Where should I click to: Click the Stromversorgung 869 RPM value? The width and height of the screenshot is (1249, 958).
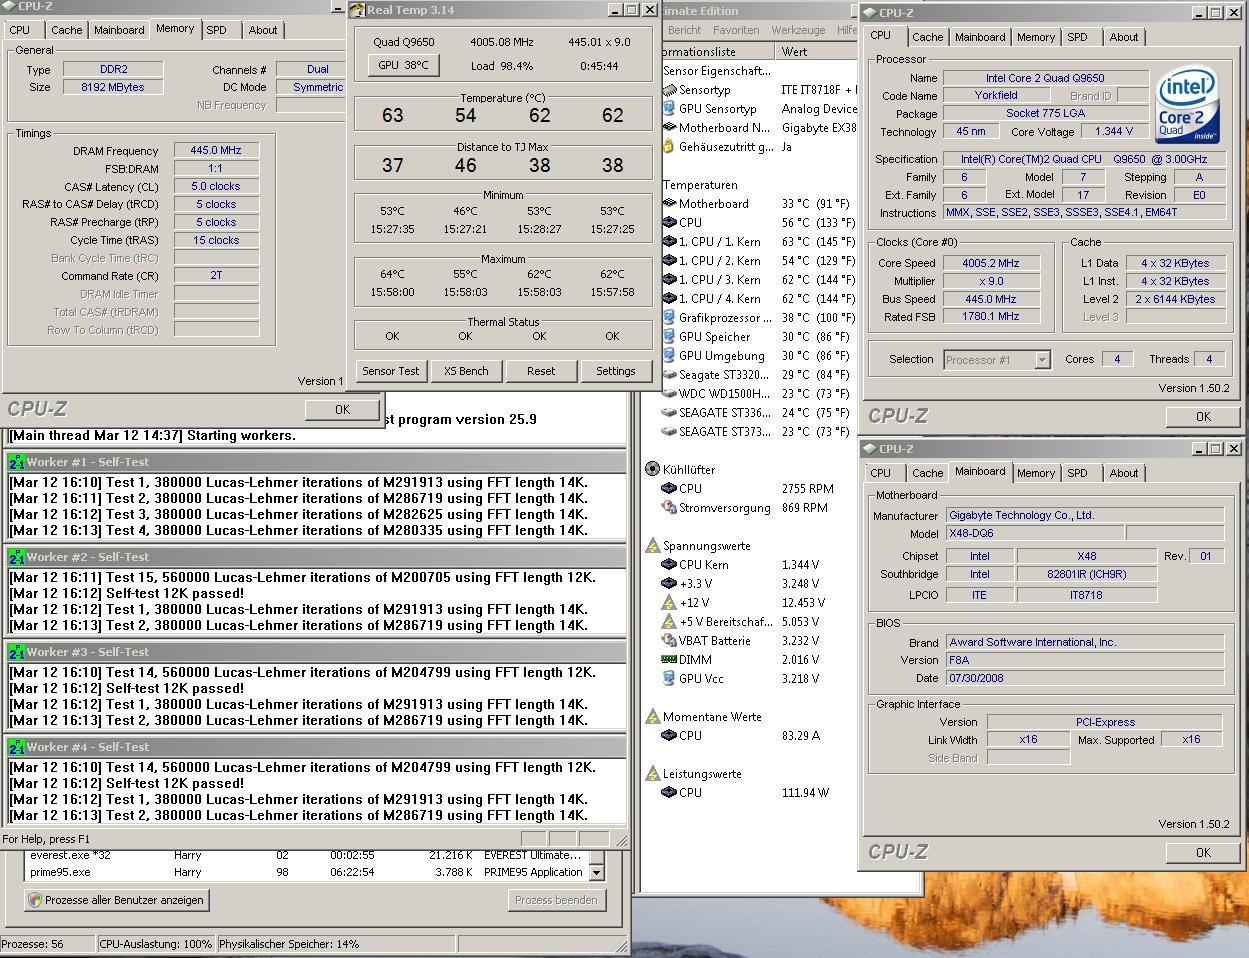tap(805, 508)
